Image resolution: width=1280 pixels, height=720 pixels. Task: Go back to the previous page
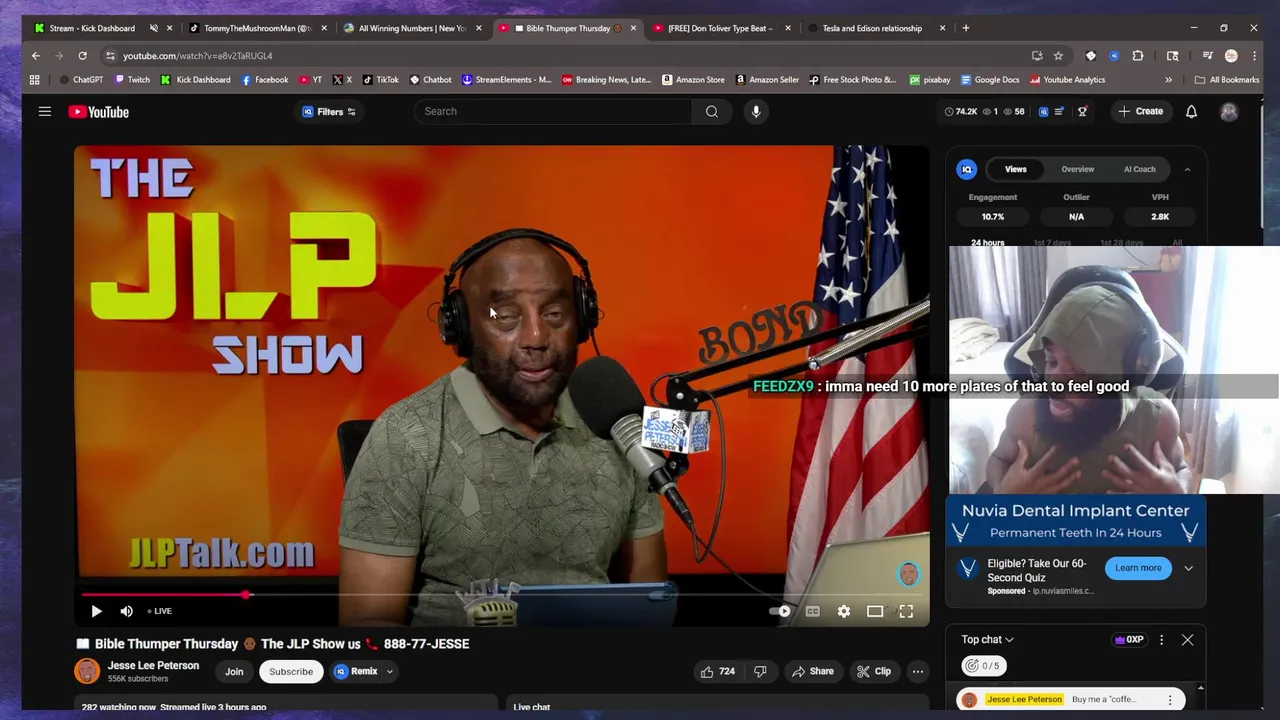36,56
